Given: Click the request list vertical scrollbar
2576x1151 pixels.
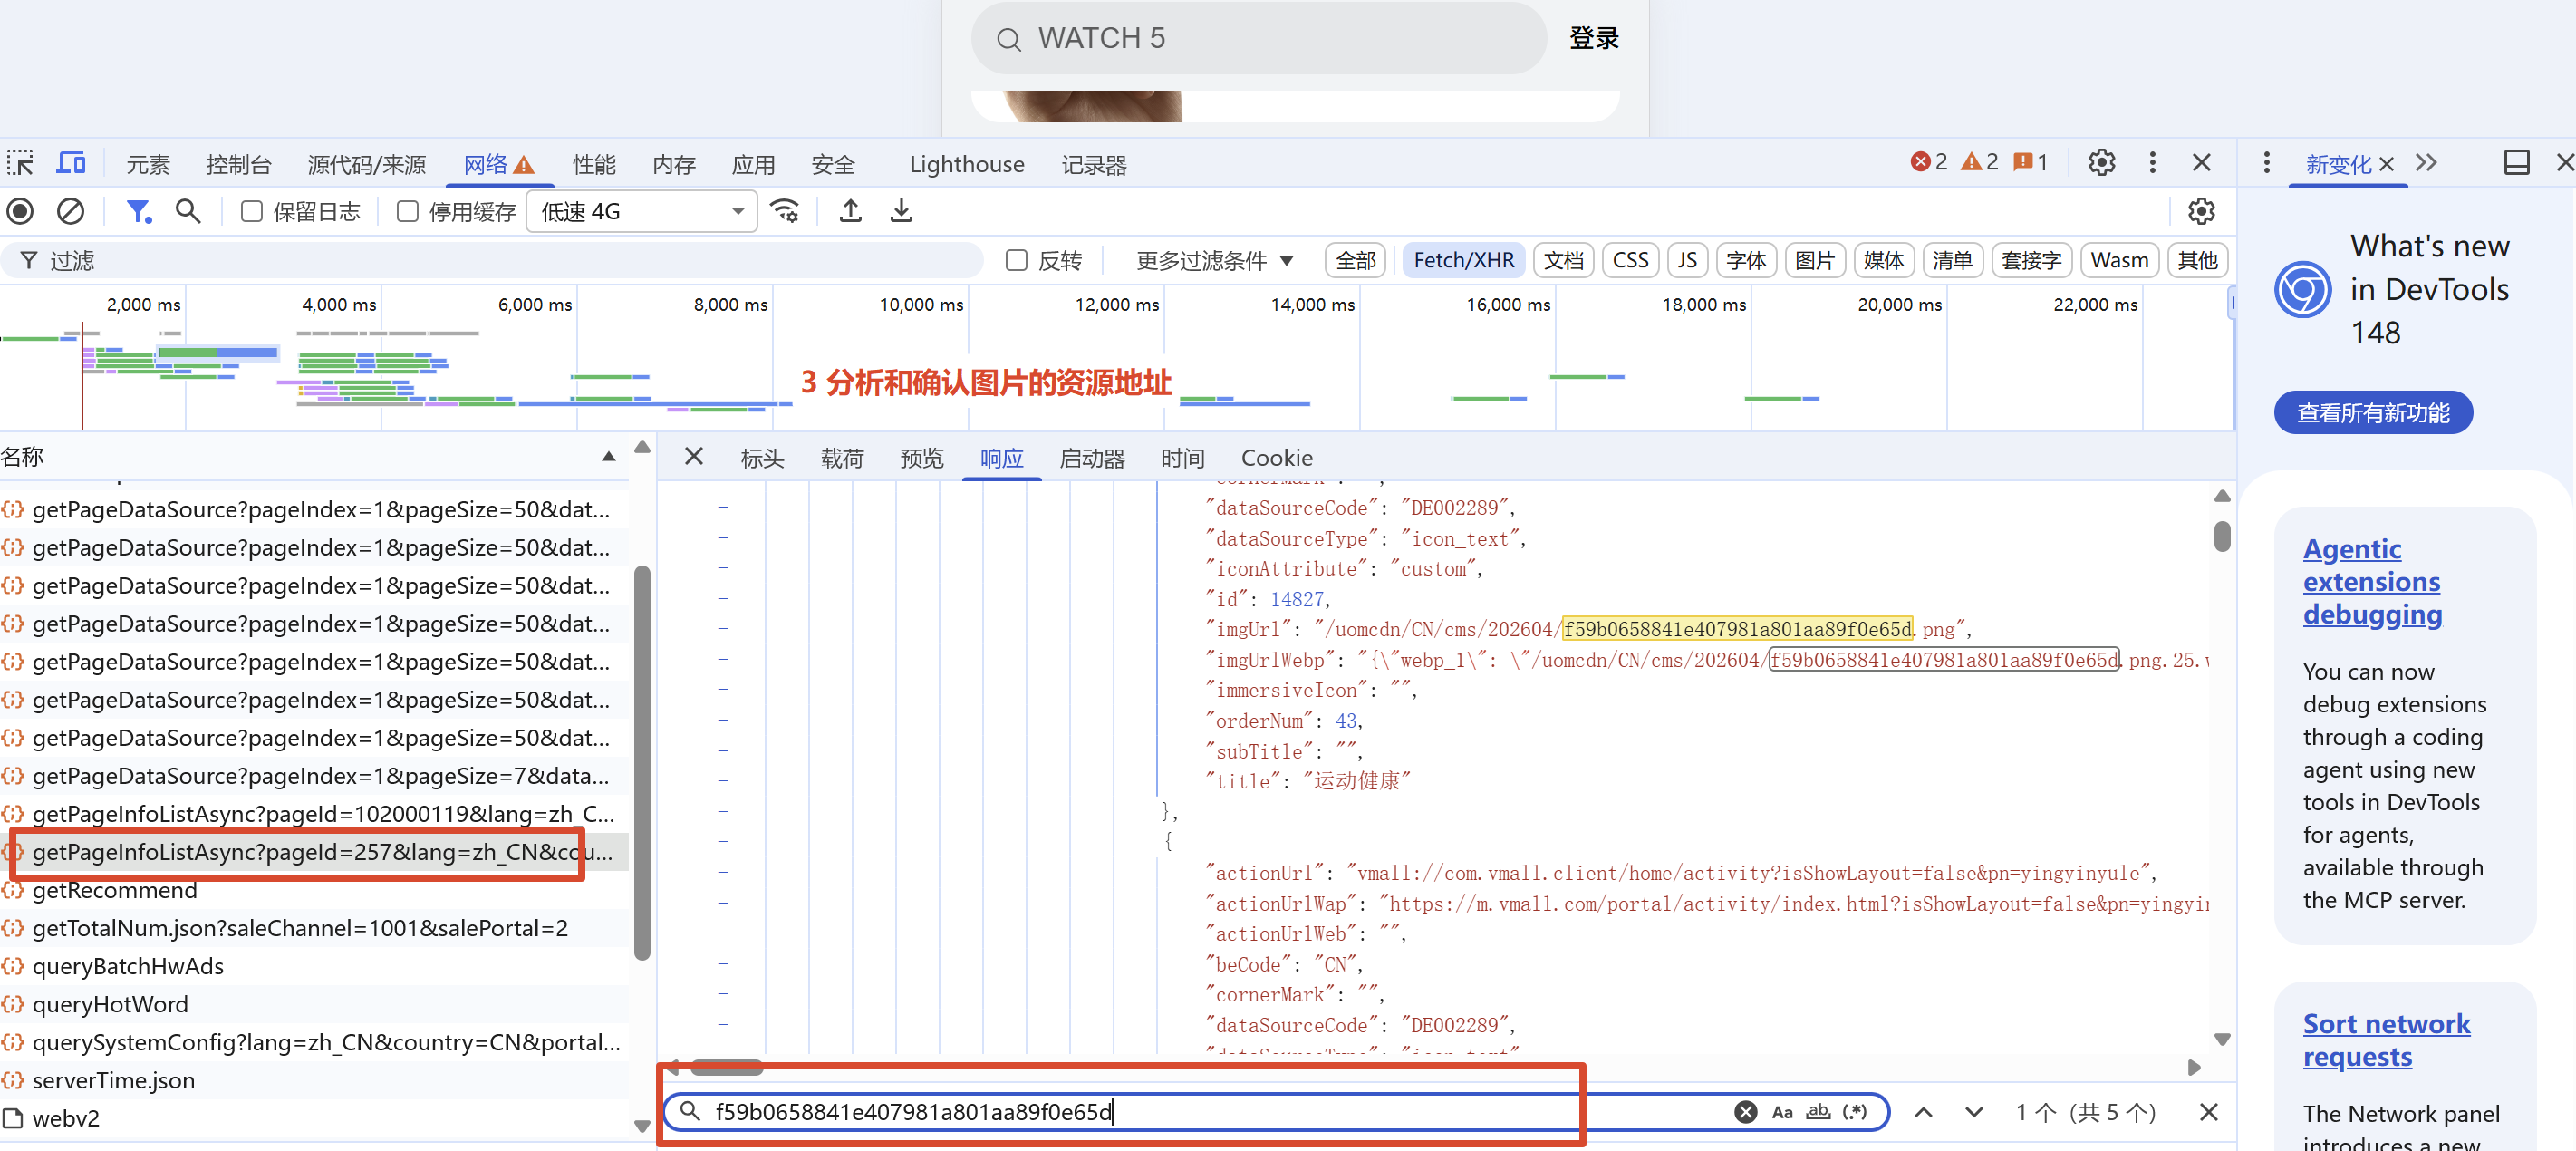Looking at the screenshot, I should 642,762.
